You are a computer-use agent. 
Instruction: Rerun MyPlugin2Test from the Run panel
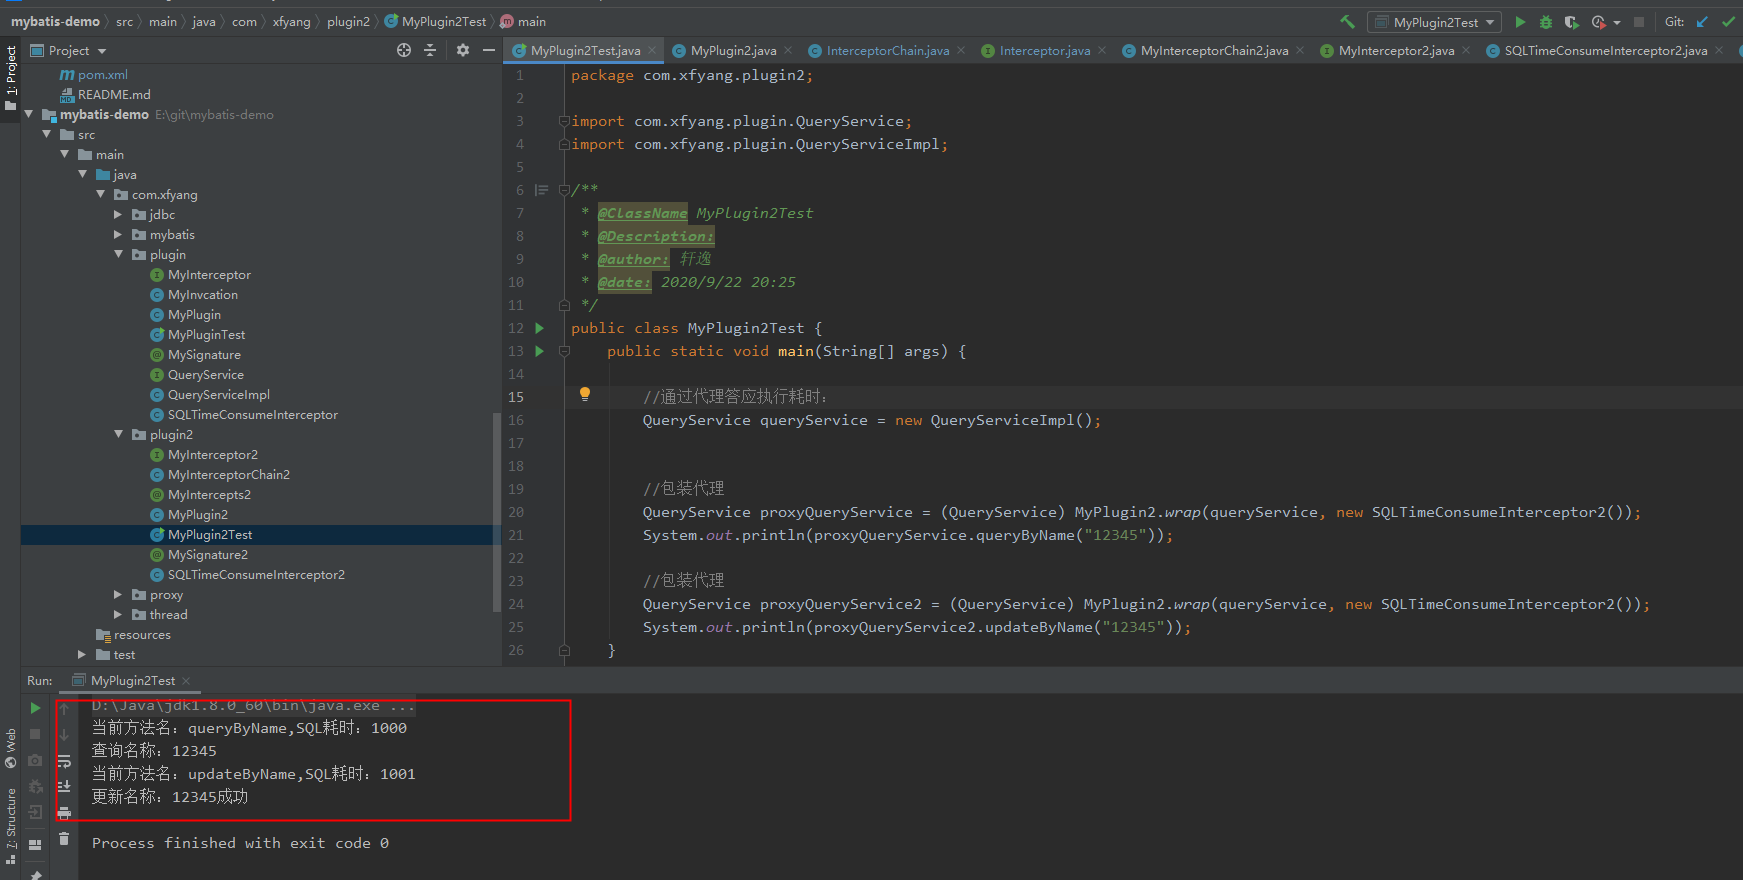[x=35, y=708]
